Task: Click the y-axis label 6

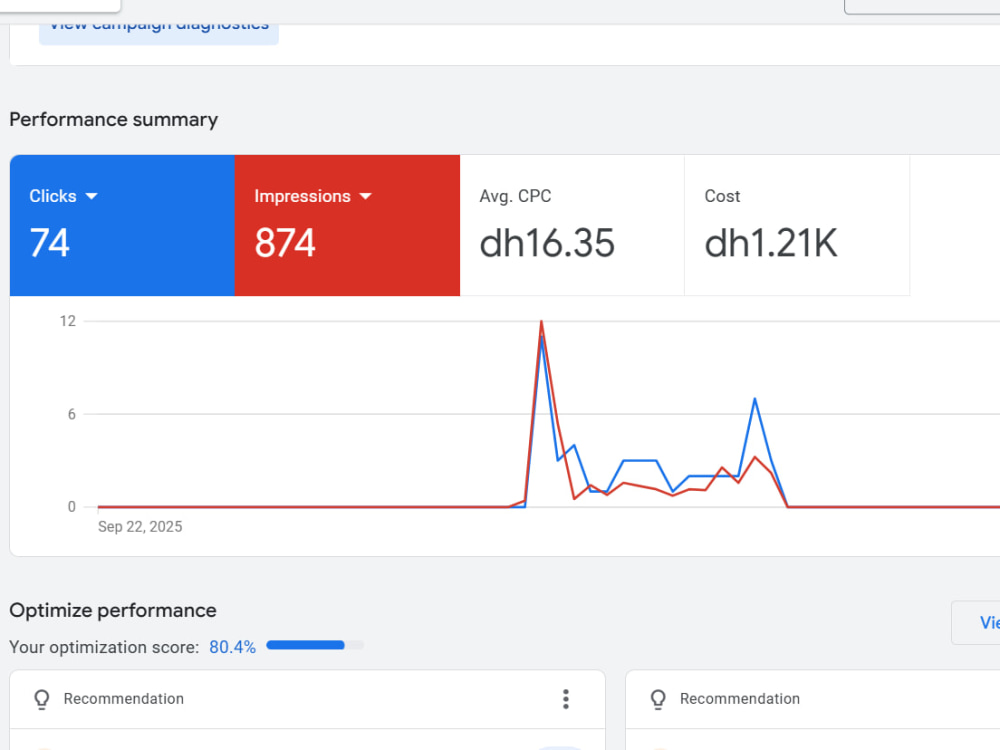Action: [71, 415]
